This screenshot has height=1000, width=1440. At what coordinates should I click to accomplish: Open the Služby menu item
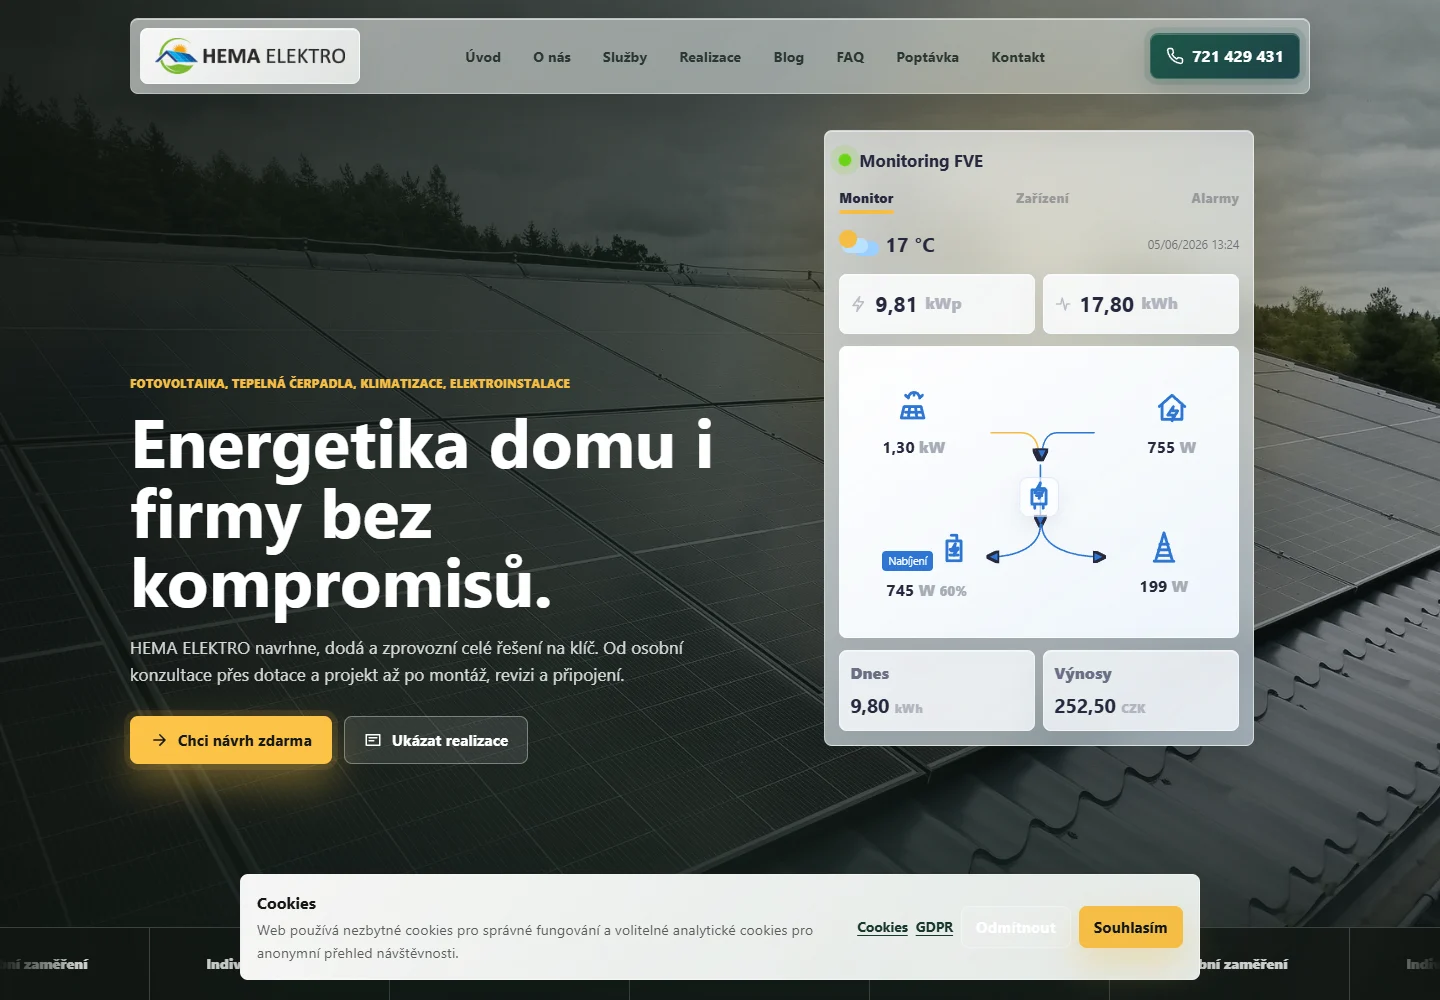point(625,57)
